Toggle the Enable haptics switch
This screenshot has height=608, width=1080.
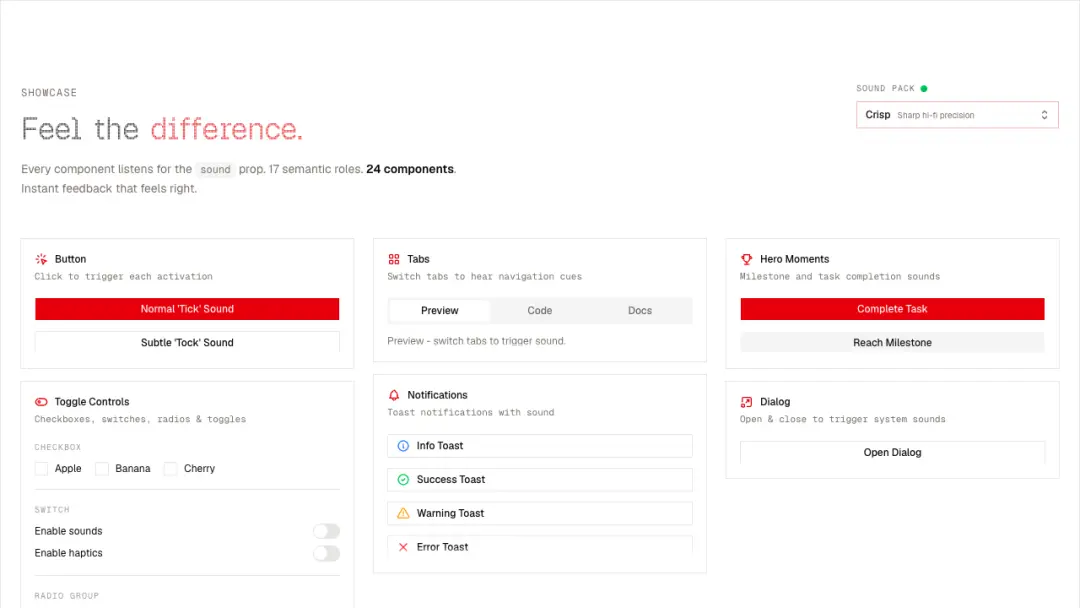tap(326, 553)
